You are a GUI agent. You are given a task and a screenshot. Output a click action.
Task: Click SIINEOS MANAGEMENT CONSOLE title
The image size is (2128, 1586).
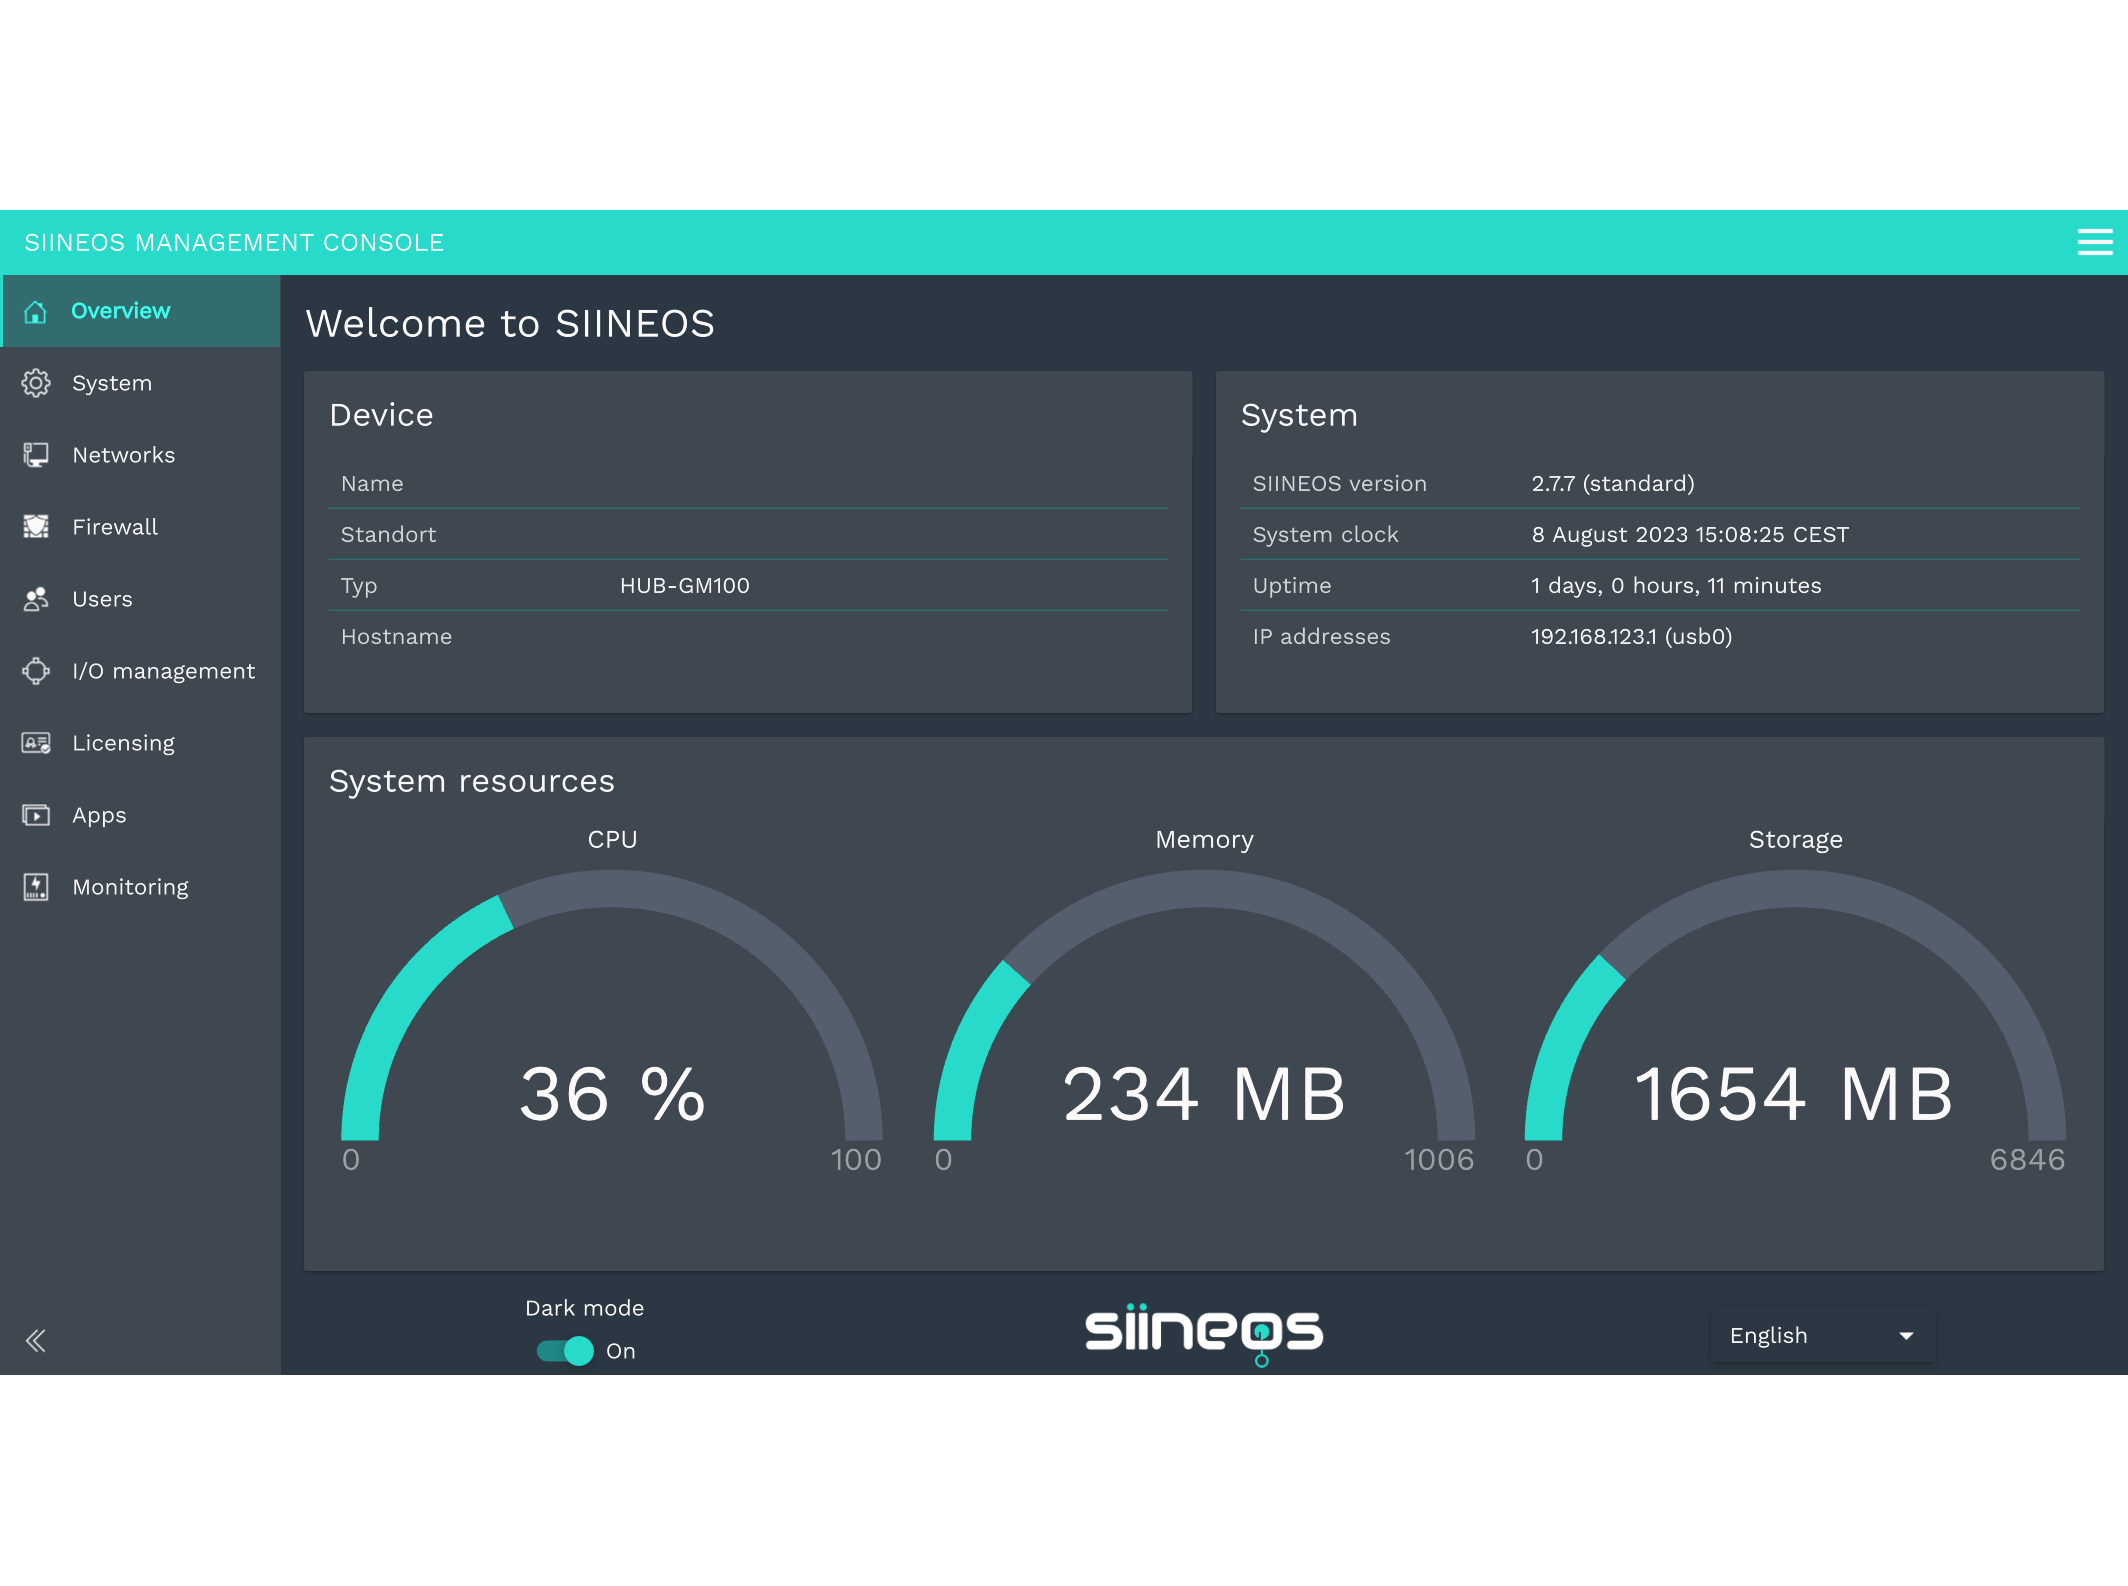pyautogui.click(x=234, y=243)
